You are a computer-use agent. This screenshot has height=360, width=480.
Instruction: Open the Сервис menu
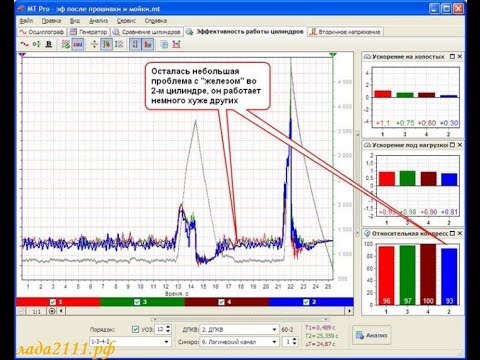click(126, 21)
